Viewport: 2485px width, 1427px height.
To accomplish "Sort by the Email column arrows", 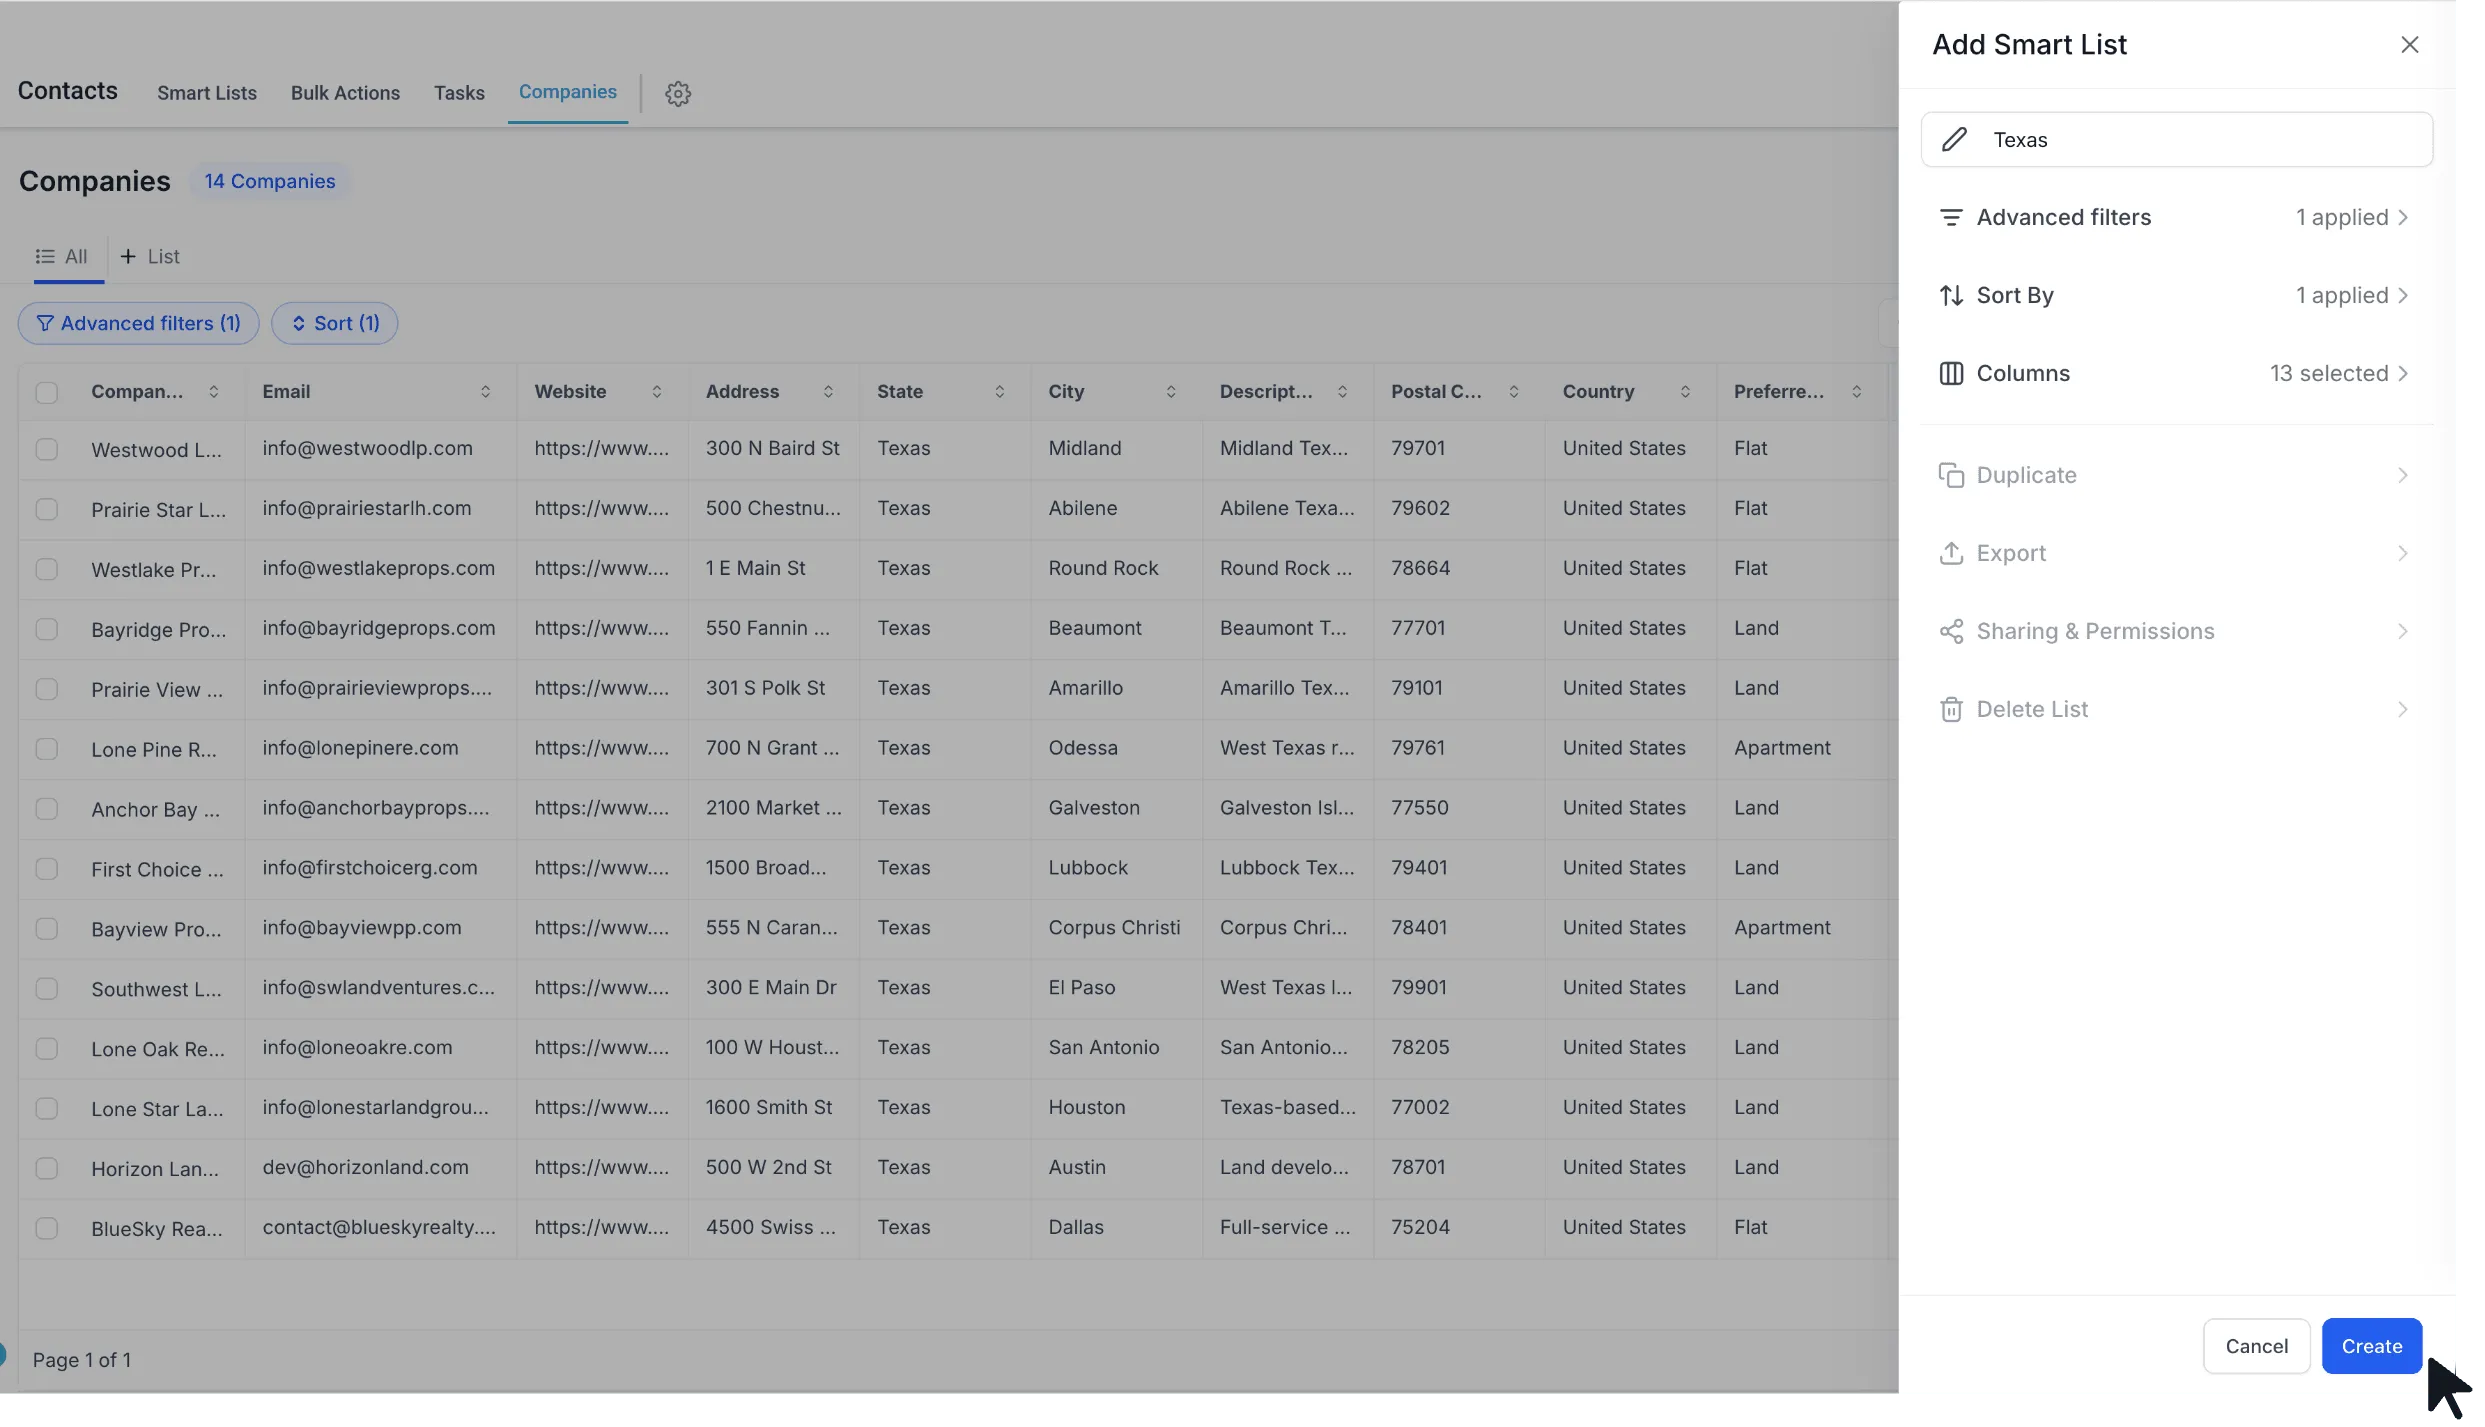I will [x=485, y=392].
